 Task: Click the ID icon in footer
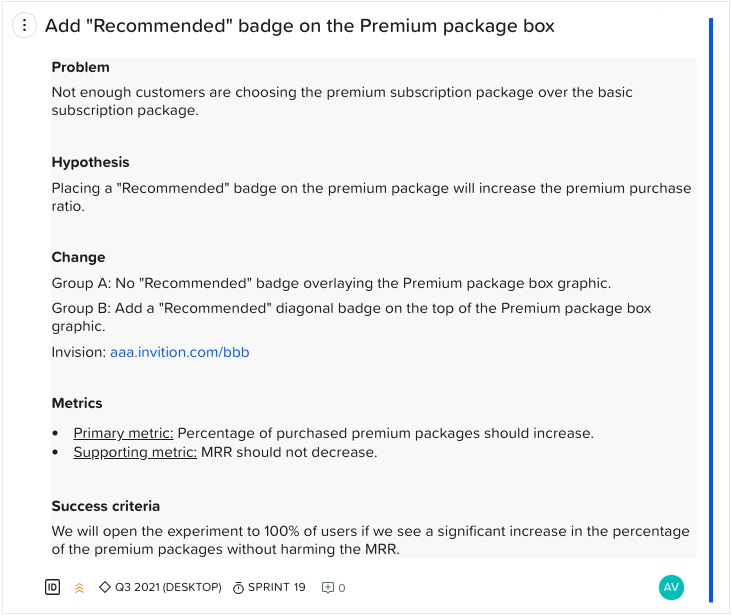pyautogui.click(x=53, y=587)
